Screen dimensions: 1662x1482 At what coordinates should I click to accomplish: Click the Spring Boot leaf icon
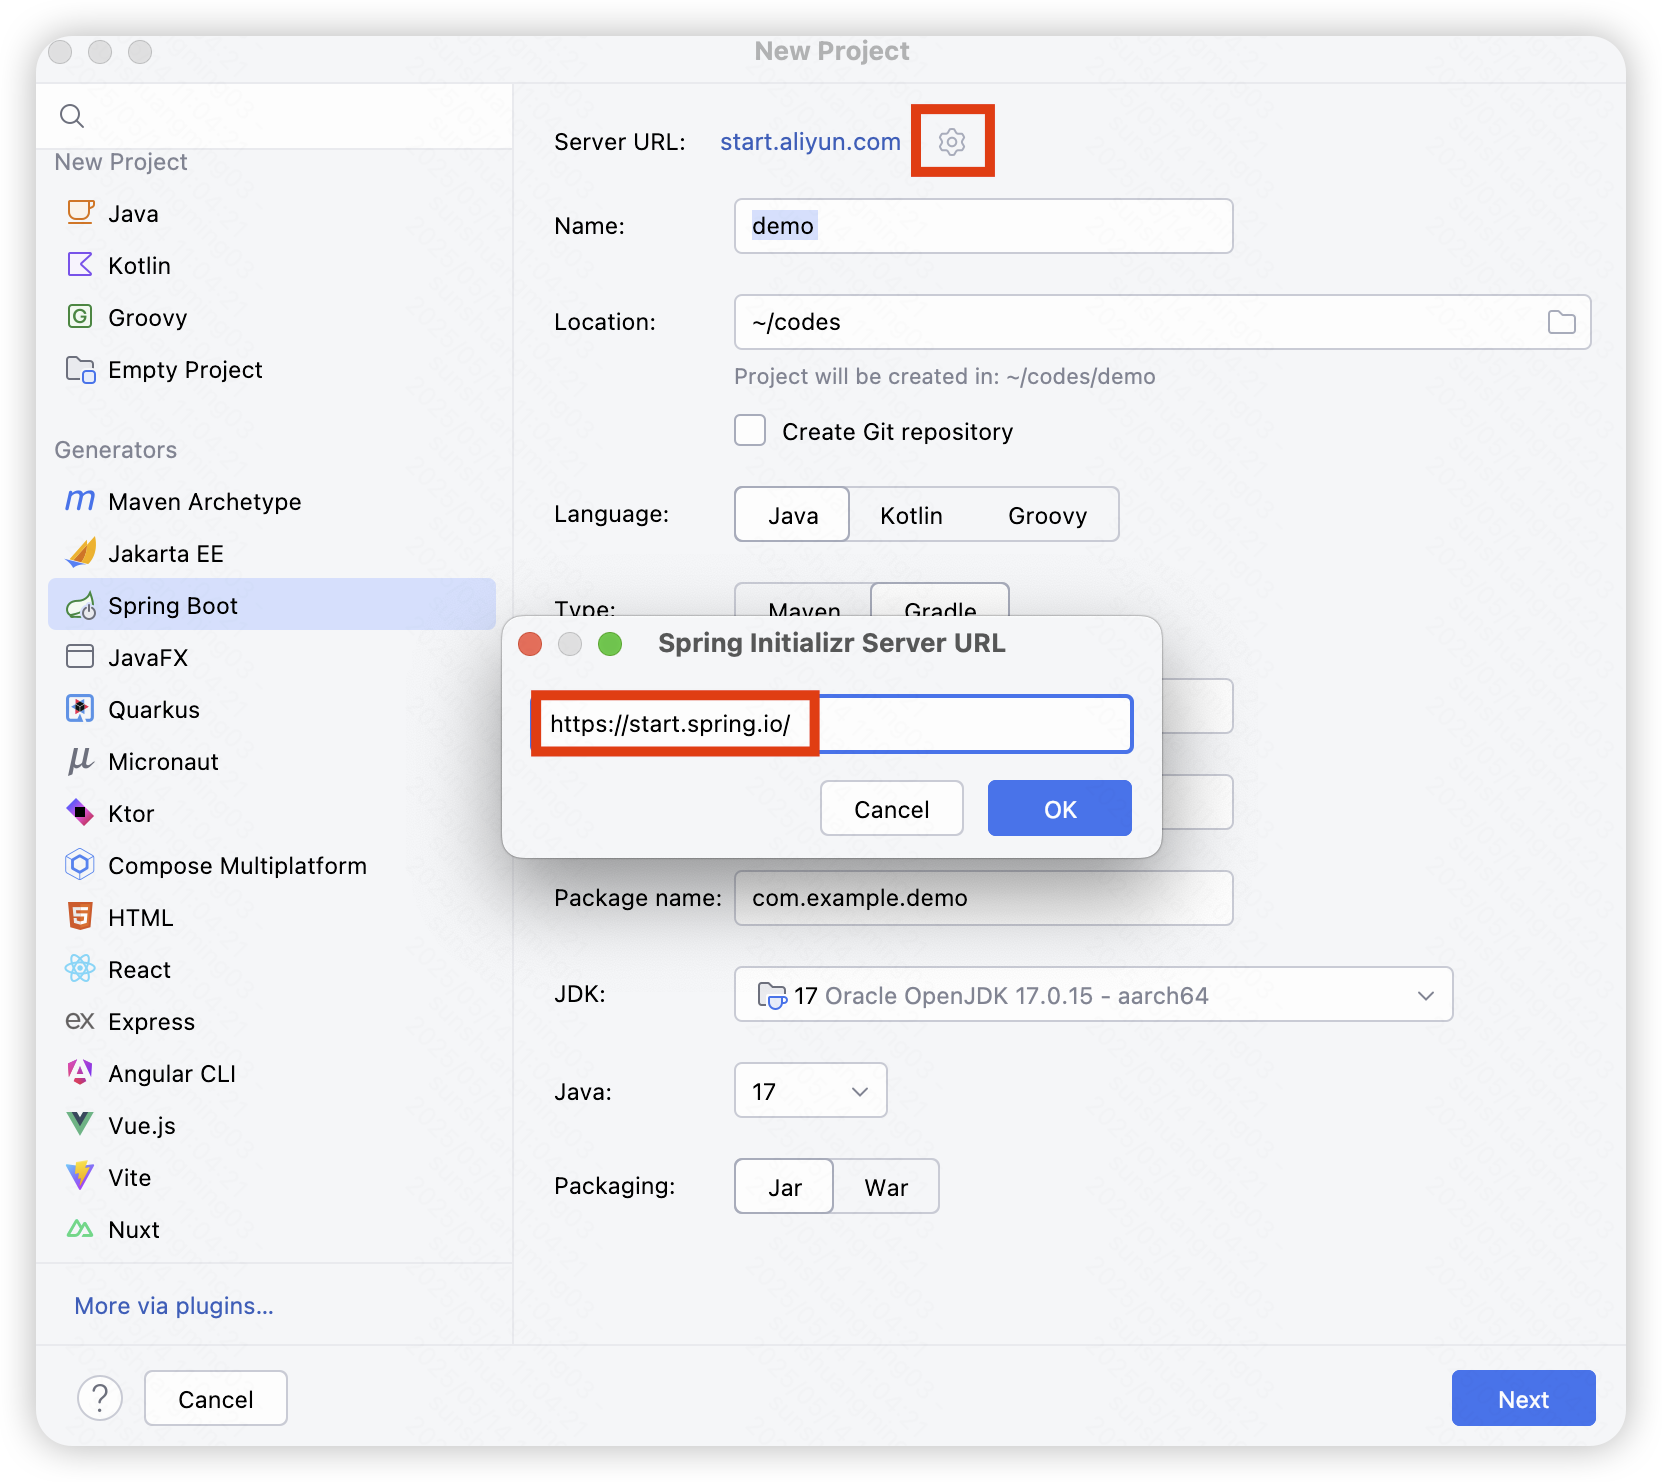pos(80,605)
